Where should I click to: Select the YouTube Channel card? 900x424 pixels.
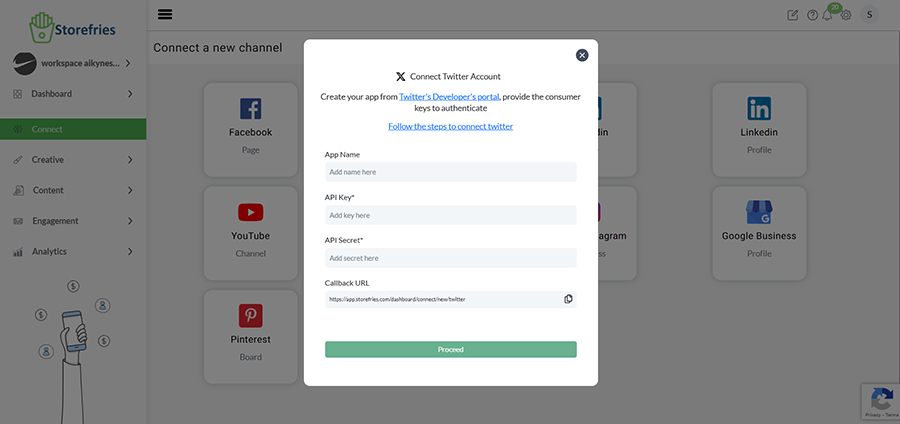[250, 232]
